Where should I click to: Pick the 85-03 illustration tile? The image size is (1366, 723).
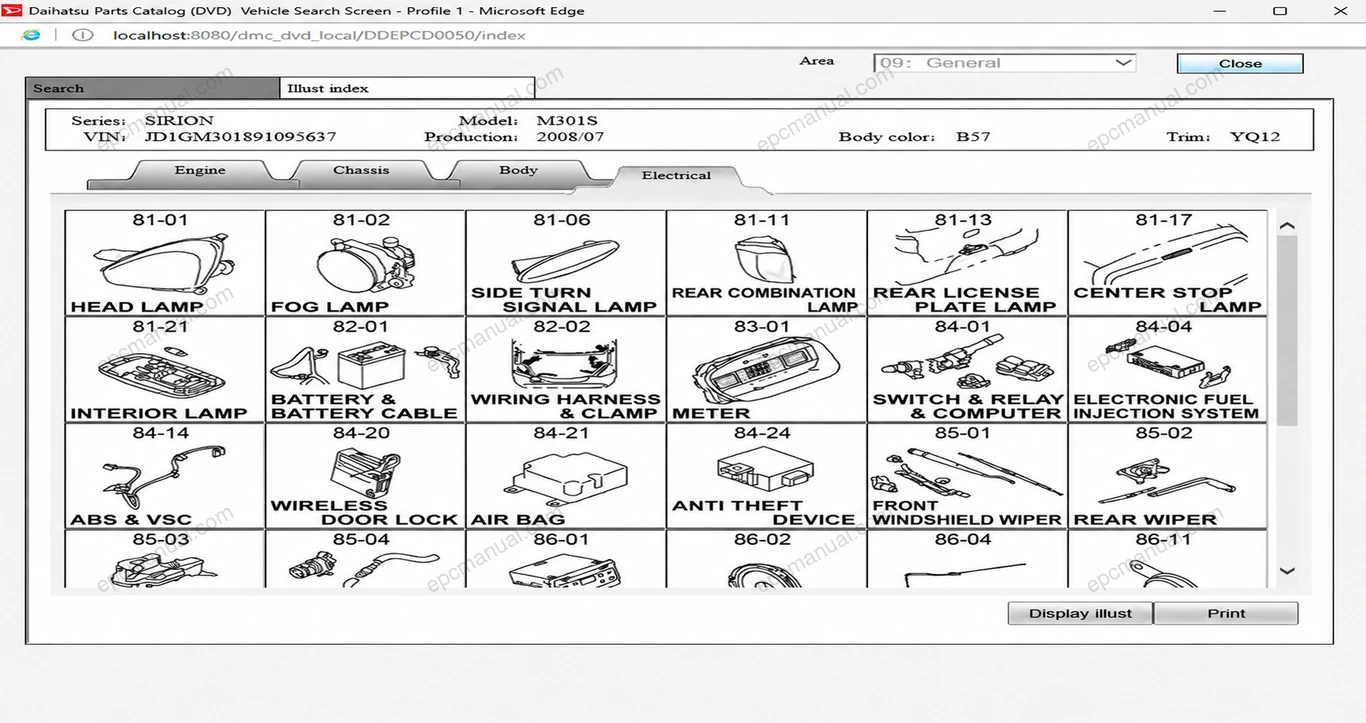(x=165, y=559)
